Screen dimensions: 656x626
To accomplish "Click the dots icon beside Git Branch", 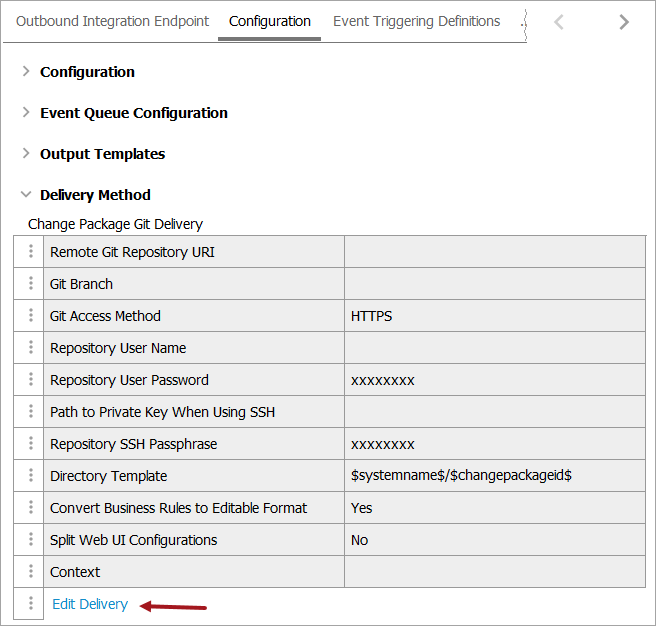I will click(x=31, y=284).
